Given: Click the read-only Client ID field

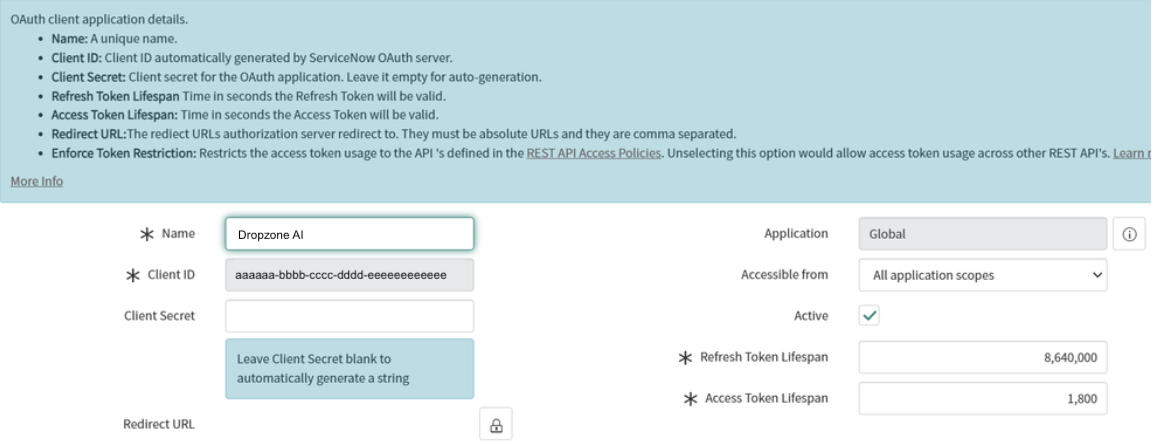Looking at the screenshot, I should click(x=349, y=275).
